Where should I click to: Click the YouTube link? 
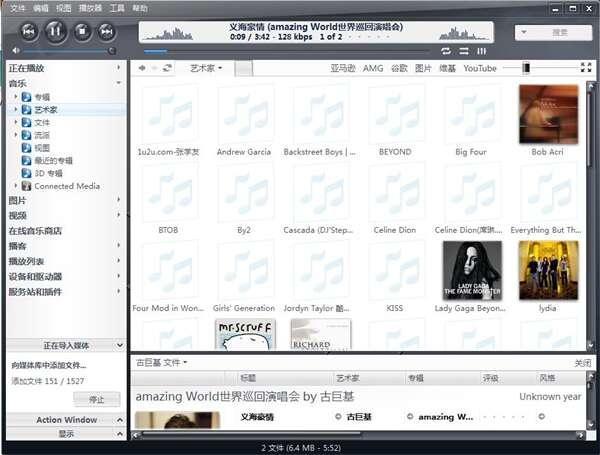click(480, 68)
